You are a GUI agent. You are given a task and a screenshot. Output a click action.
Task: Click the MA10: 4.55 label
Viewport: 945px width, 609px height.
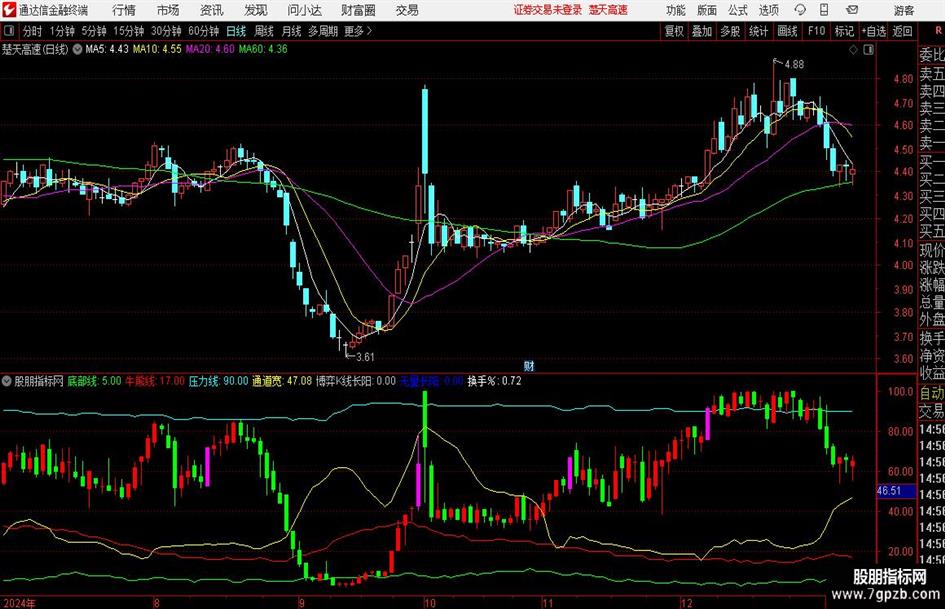click(157, 49)
